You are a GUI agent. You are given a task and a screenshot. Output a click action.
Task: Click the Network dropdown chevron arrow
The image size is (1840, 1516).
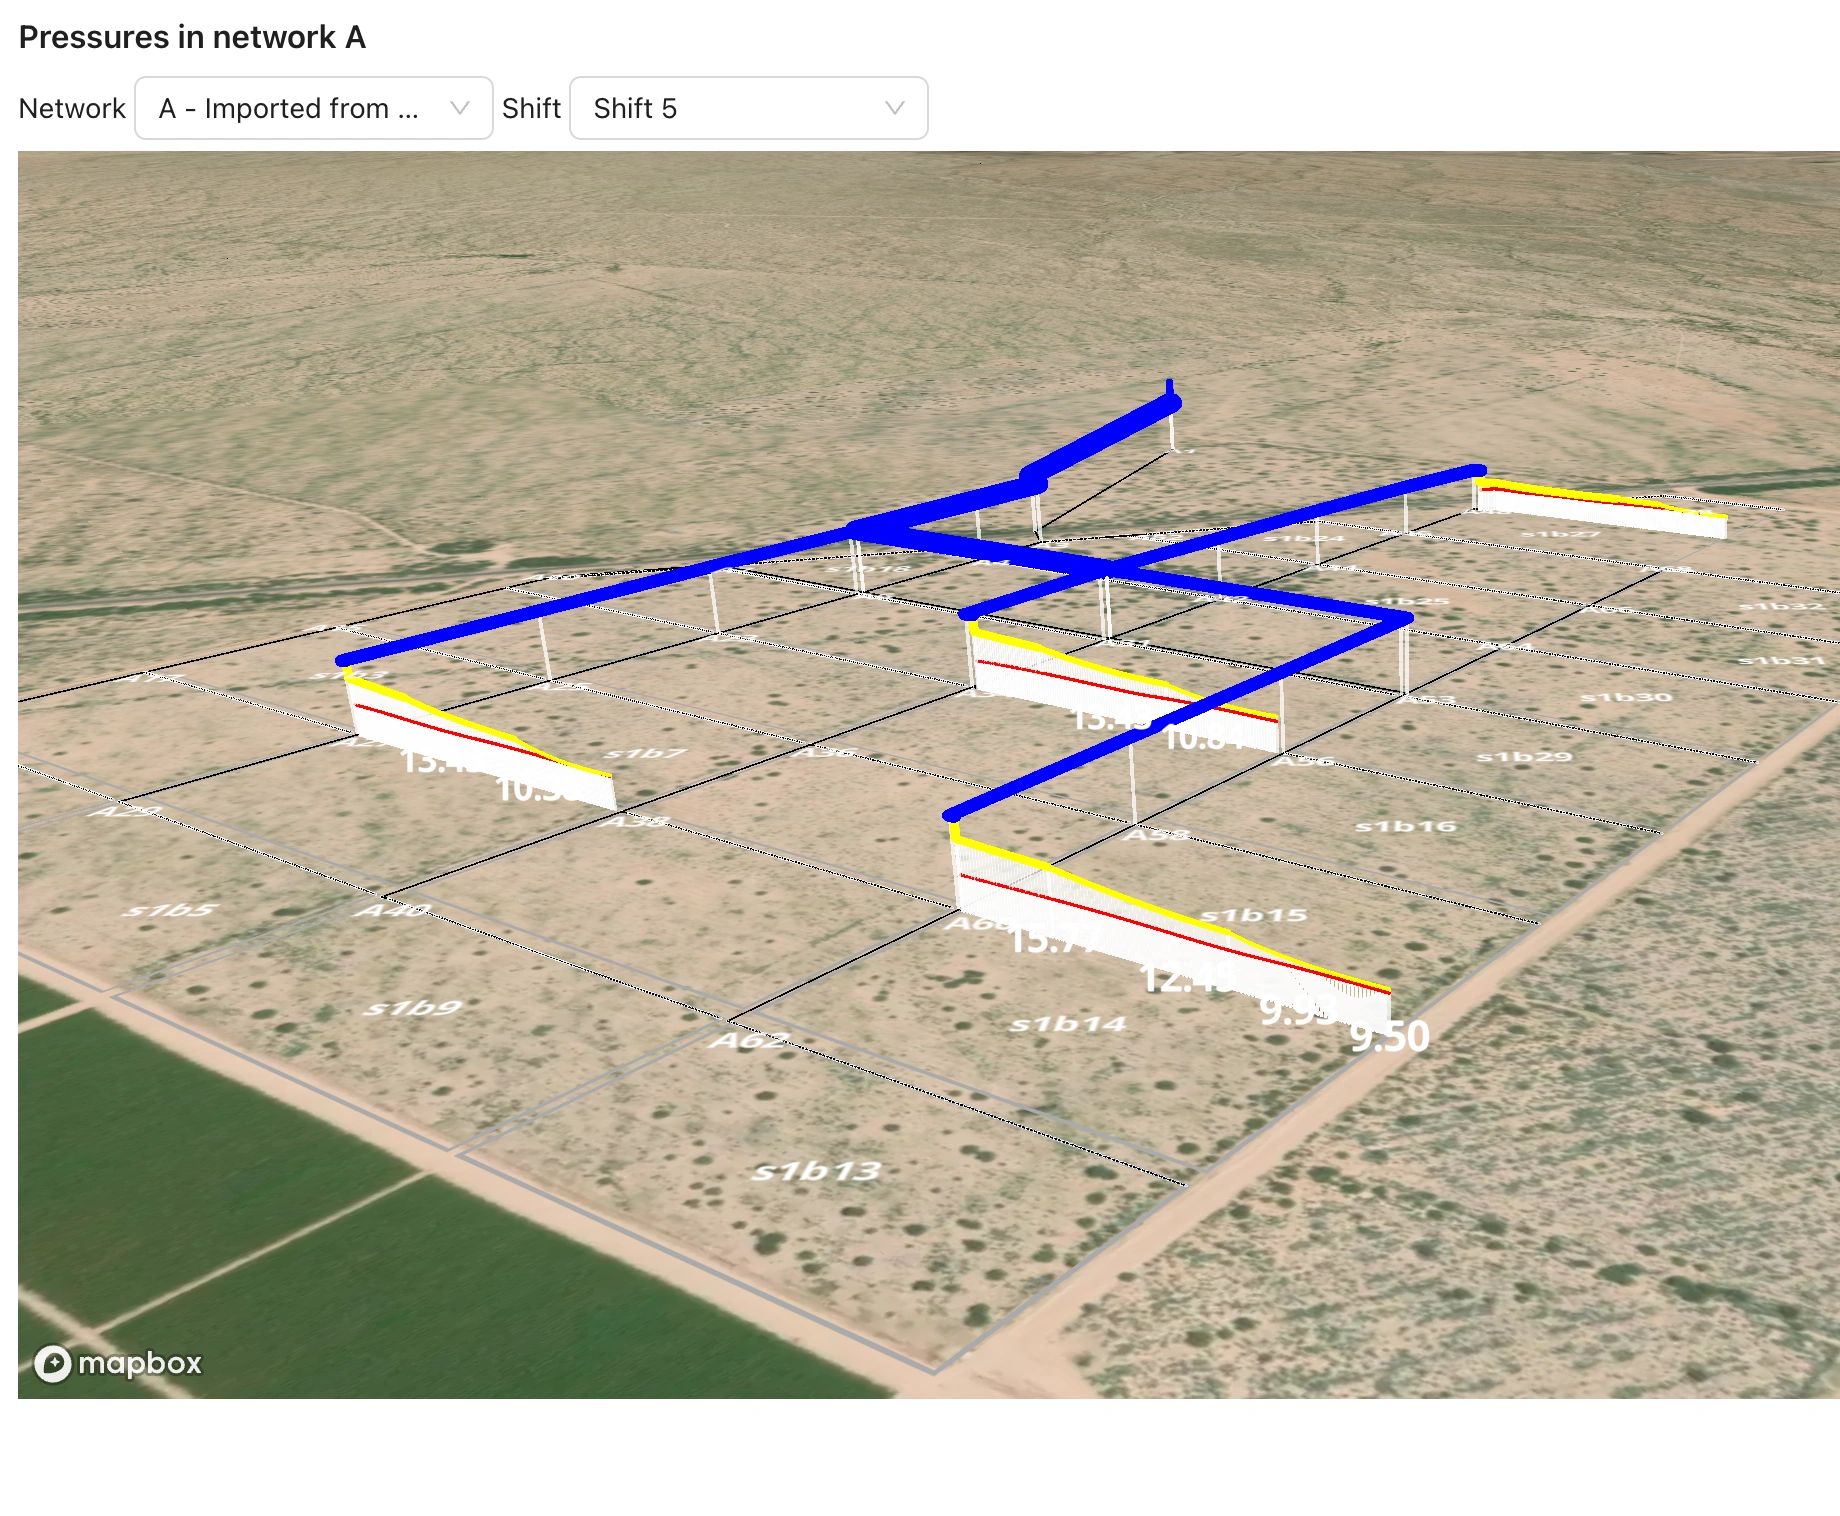(x=460, y=108)
